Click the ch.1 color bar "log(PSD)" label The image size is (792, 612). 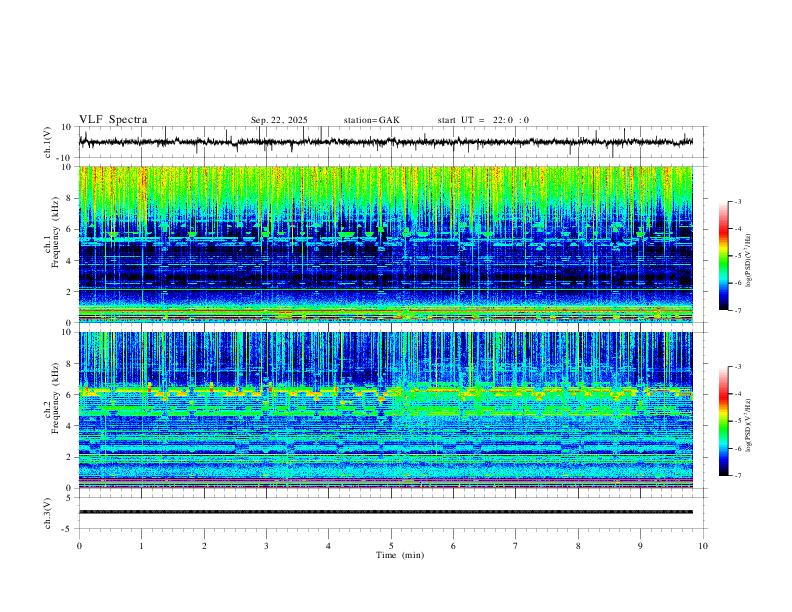[749, 261]
